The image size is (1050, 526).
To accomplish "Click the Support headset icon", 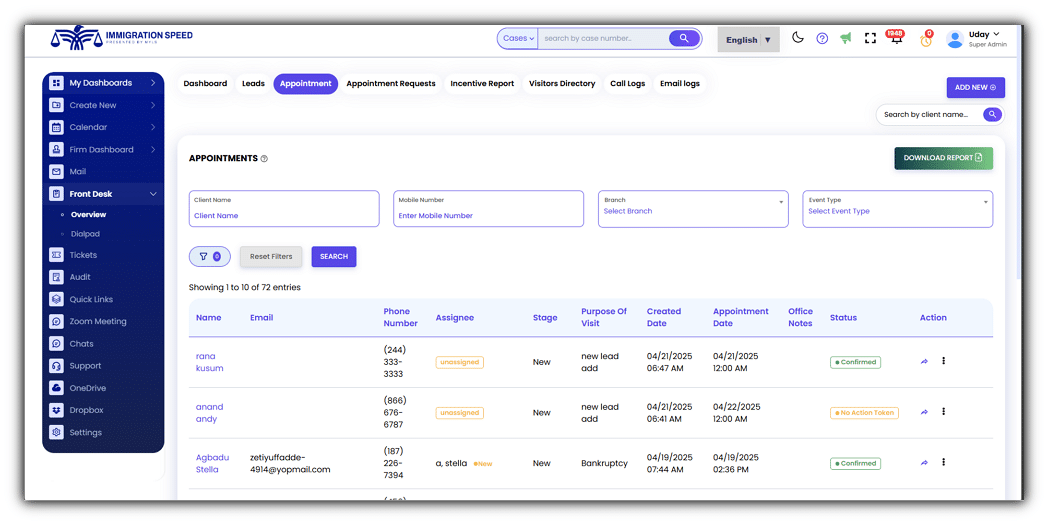I will 56,366.
